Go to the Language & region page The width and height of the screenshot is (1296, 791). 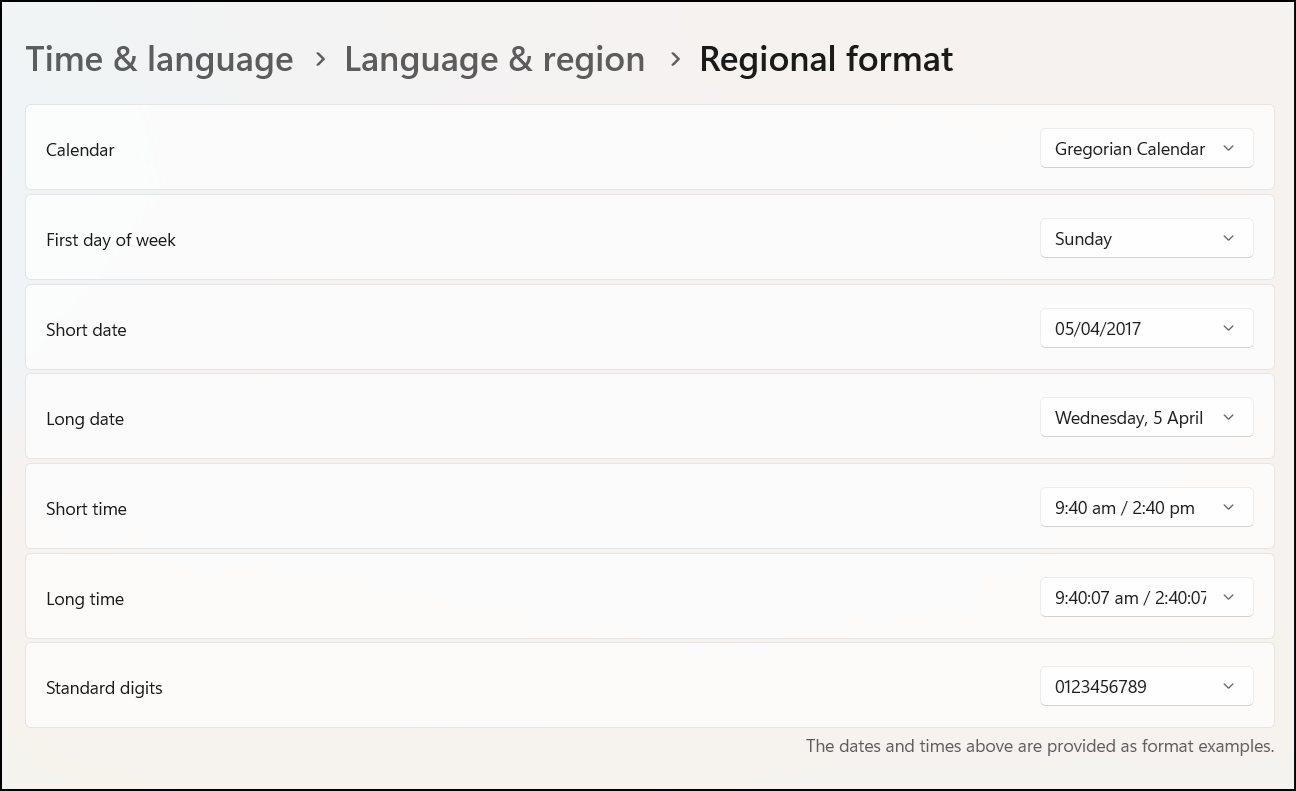pos(495,59)
